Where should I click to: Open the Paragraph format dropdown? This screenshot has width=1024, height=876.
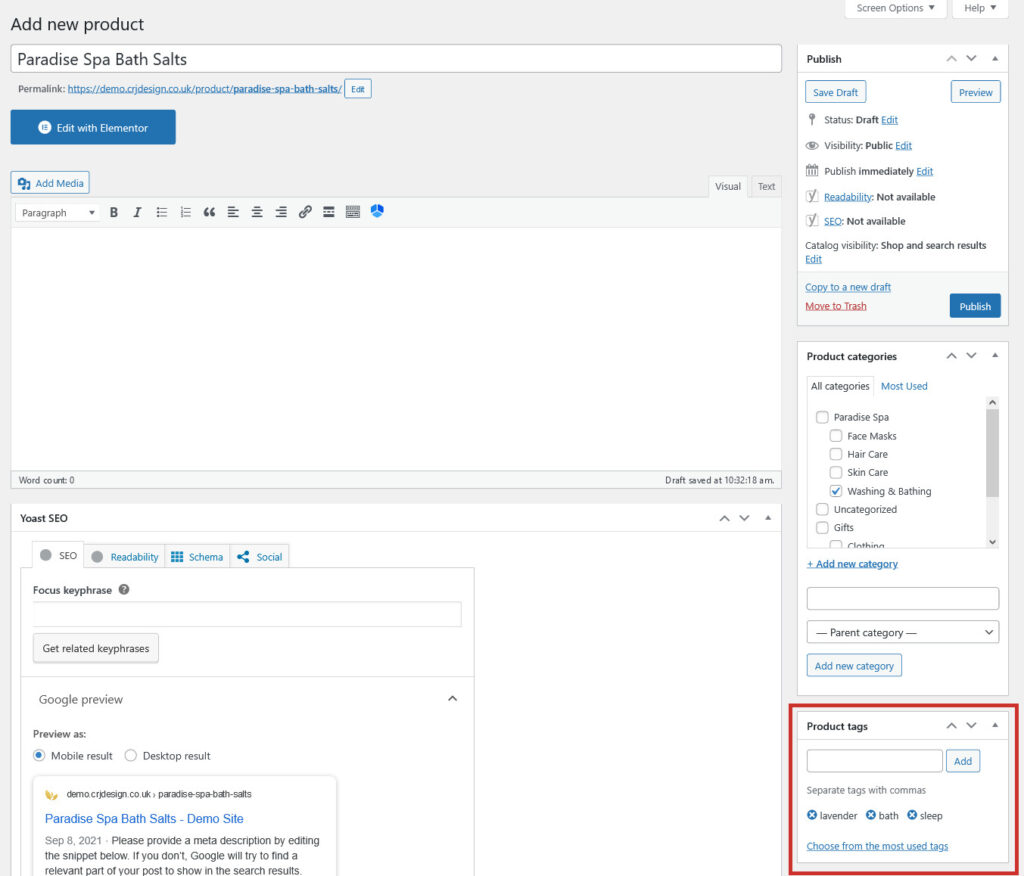point(57,212)
